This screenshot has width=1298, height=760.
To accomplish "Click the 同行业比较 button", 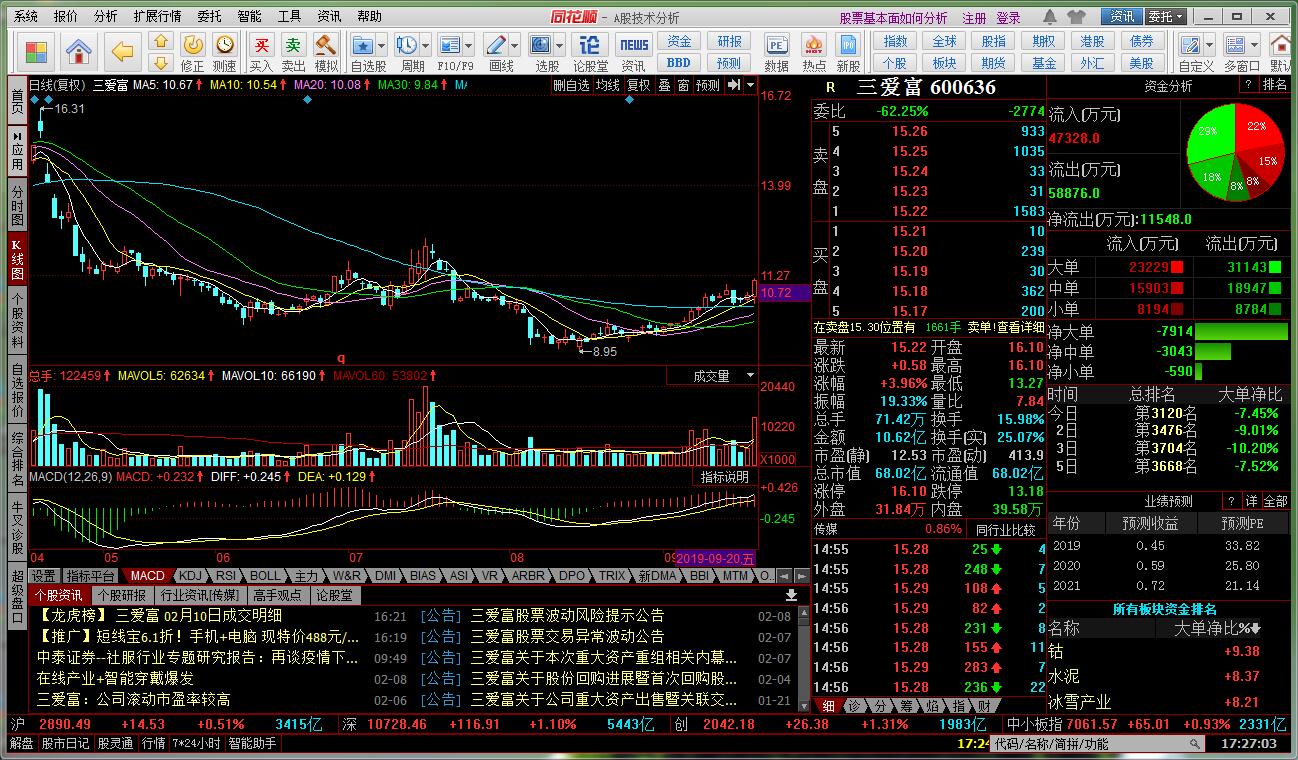I will click(x=1005, y=529).
